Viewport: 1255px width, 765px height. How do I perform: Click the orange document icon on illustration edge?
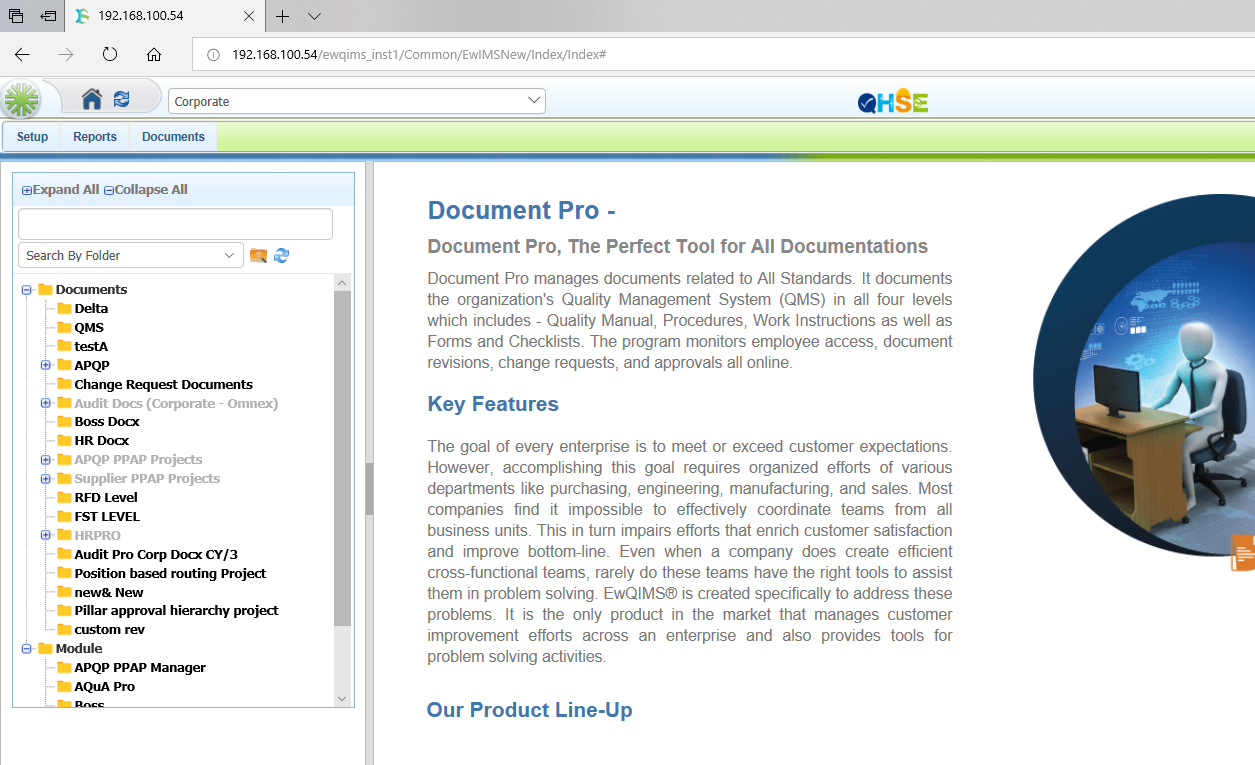[x=1243, y=553]
